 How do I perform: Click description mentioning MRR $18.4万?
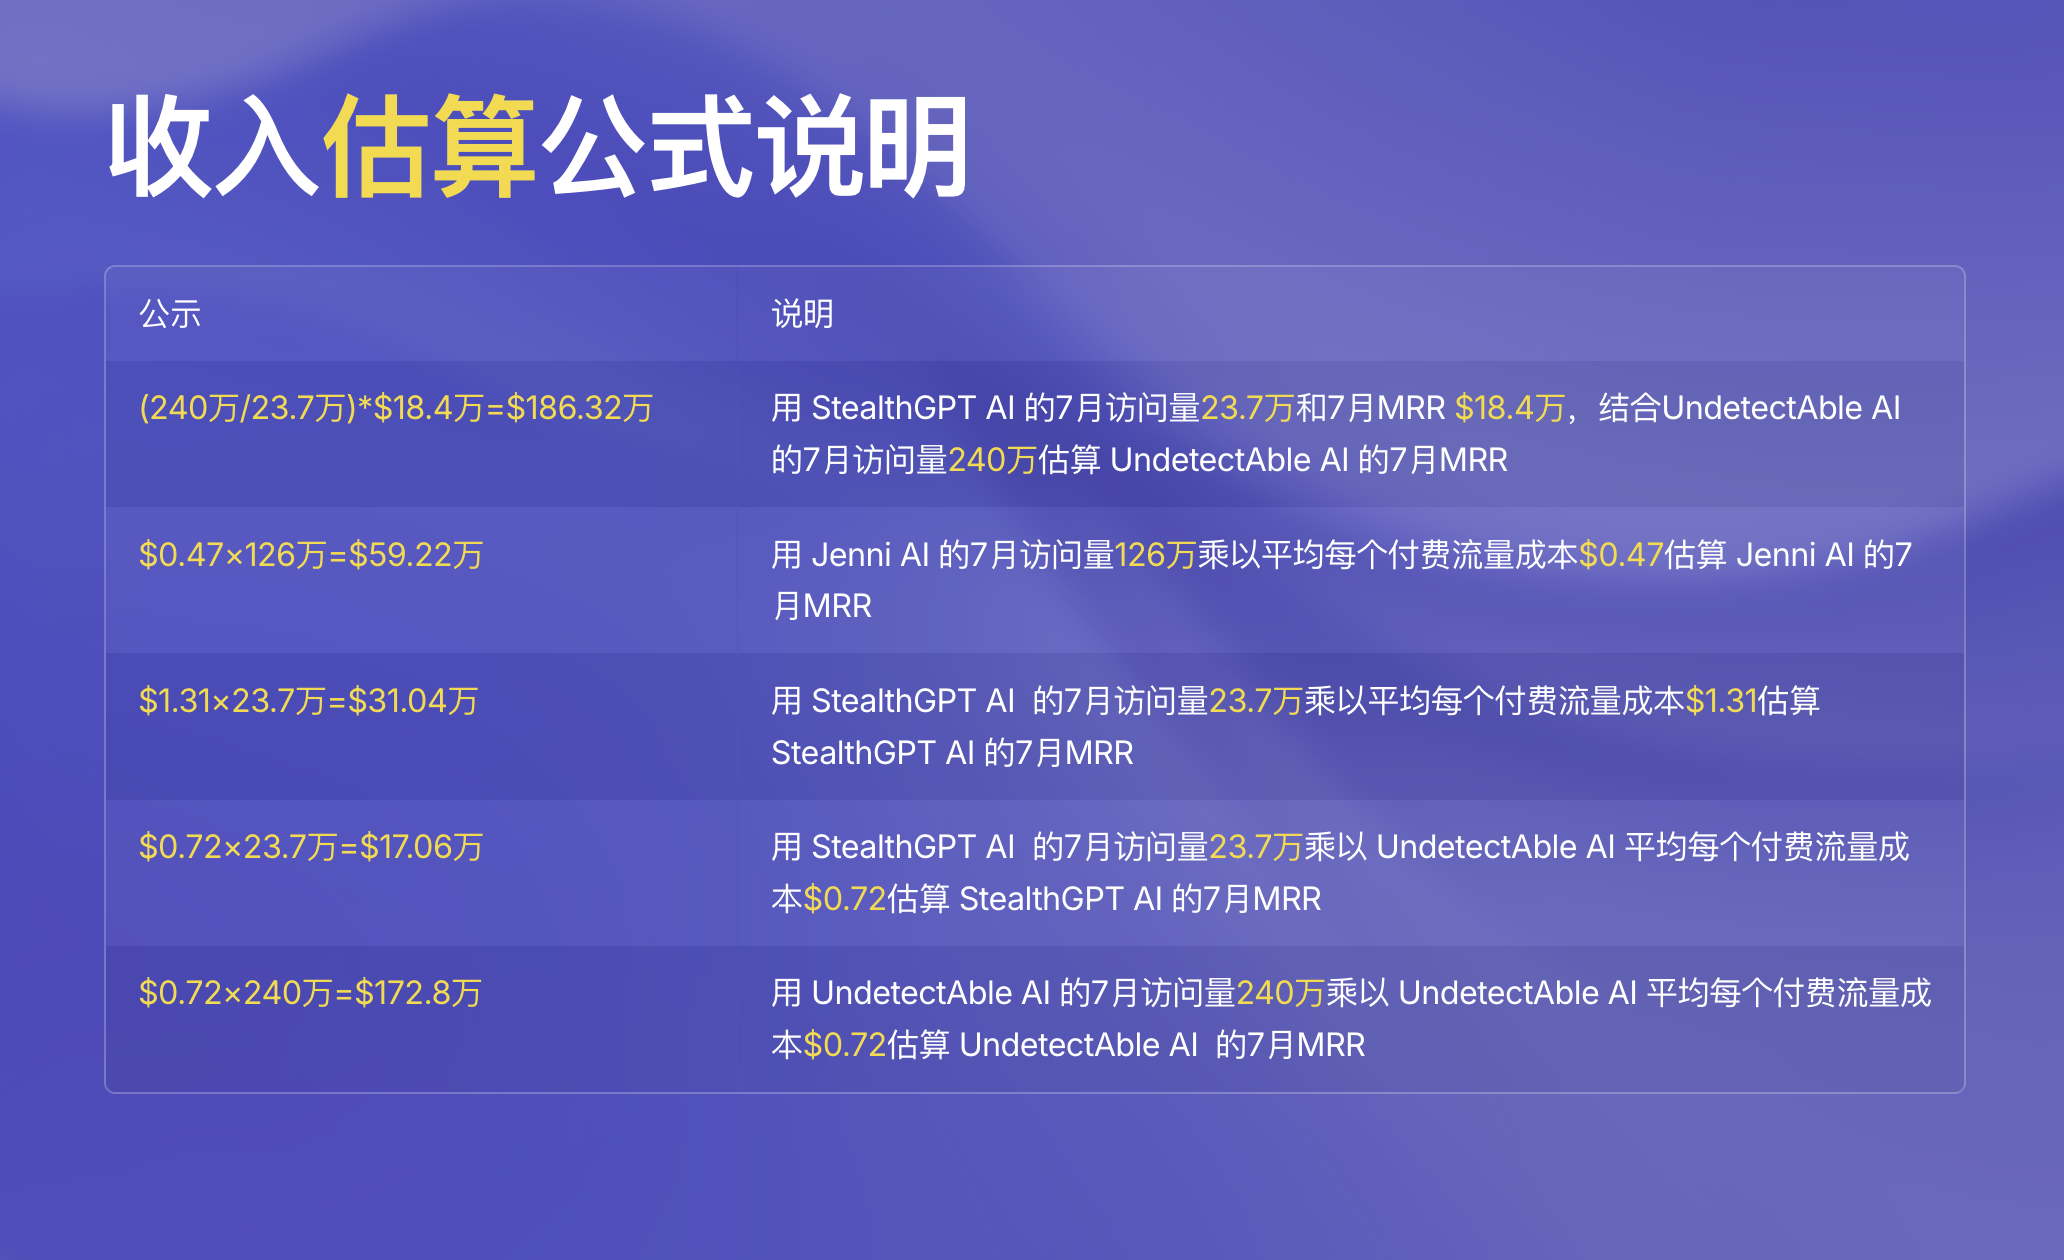1336,434
